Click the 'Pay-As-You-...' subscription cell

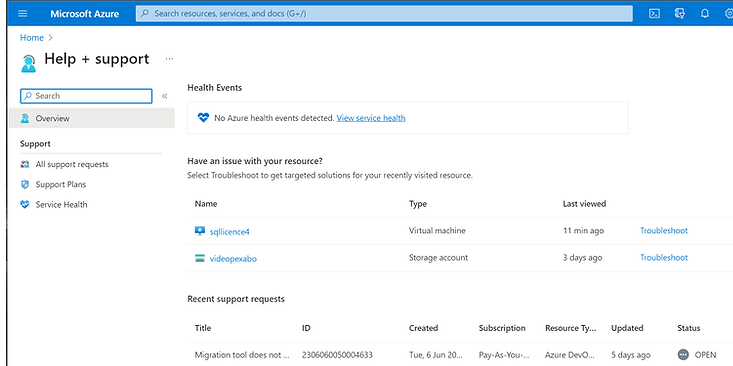click(x=504, y=355)
